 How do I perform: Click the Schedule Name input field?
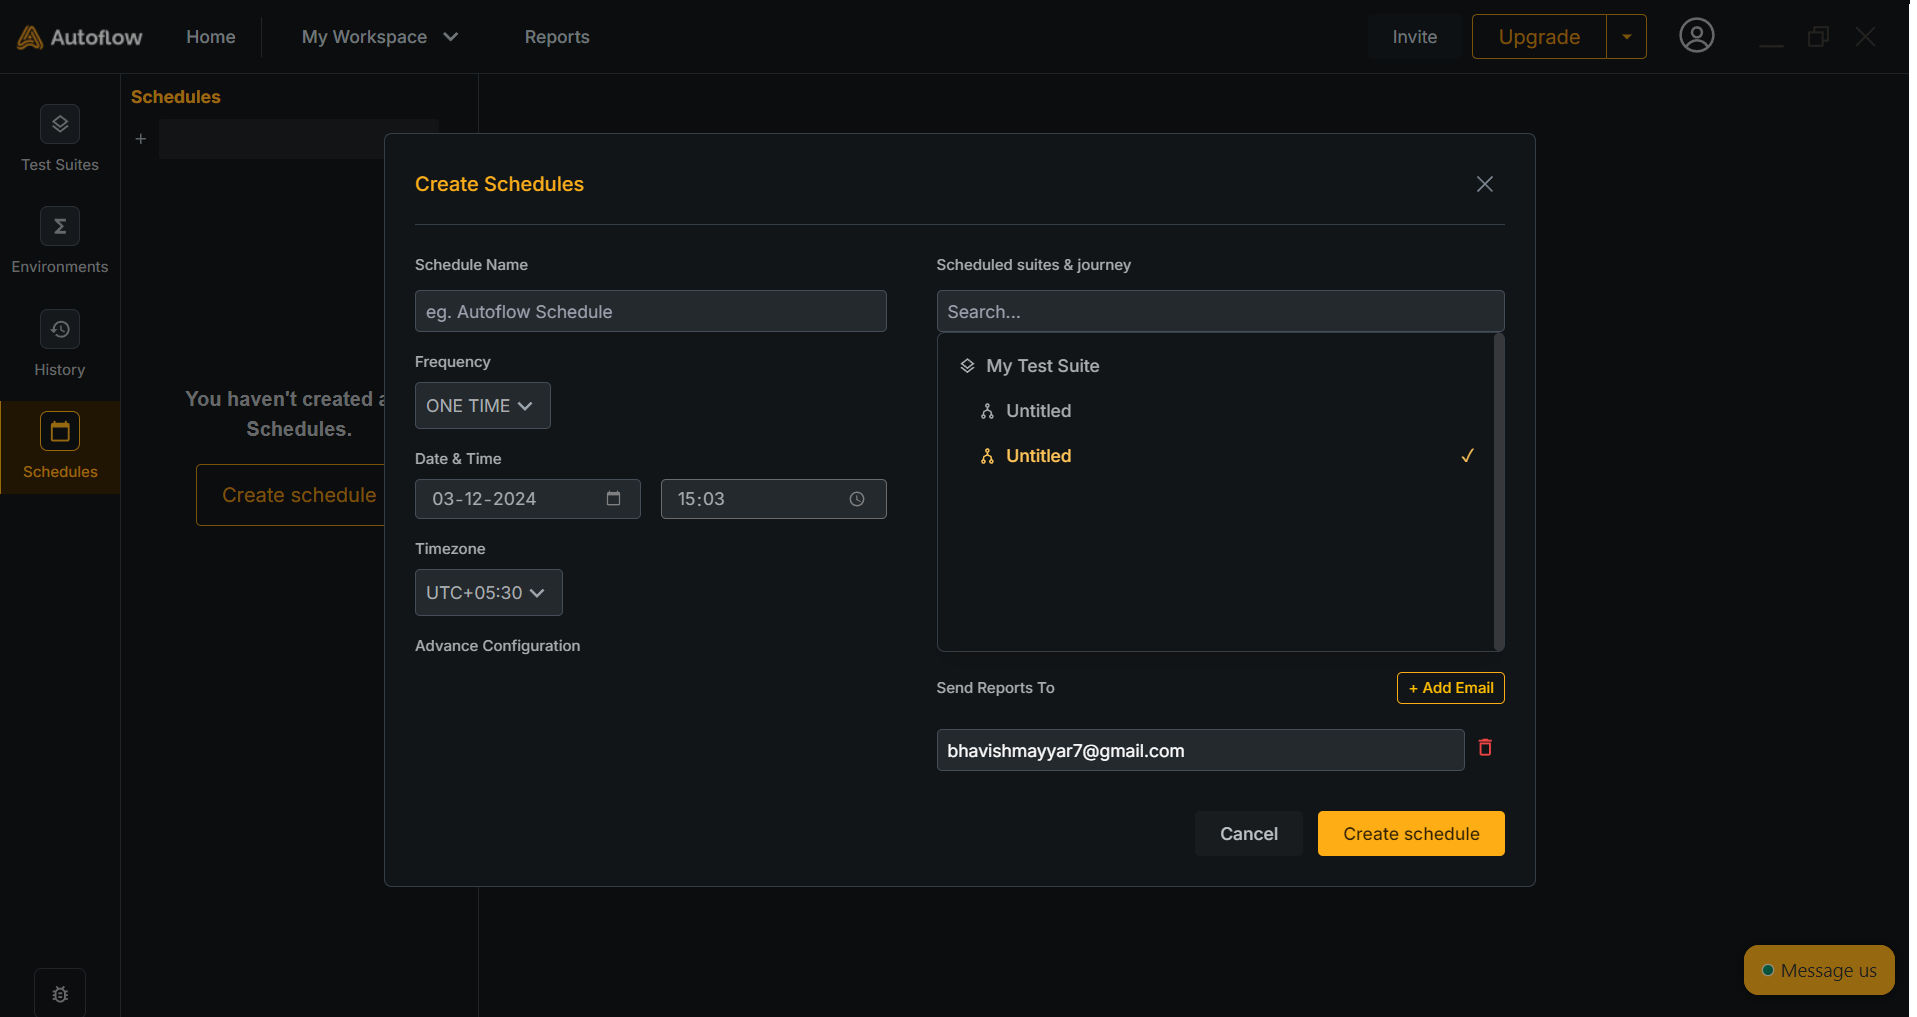coord(650,312)
